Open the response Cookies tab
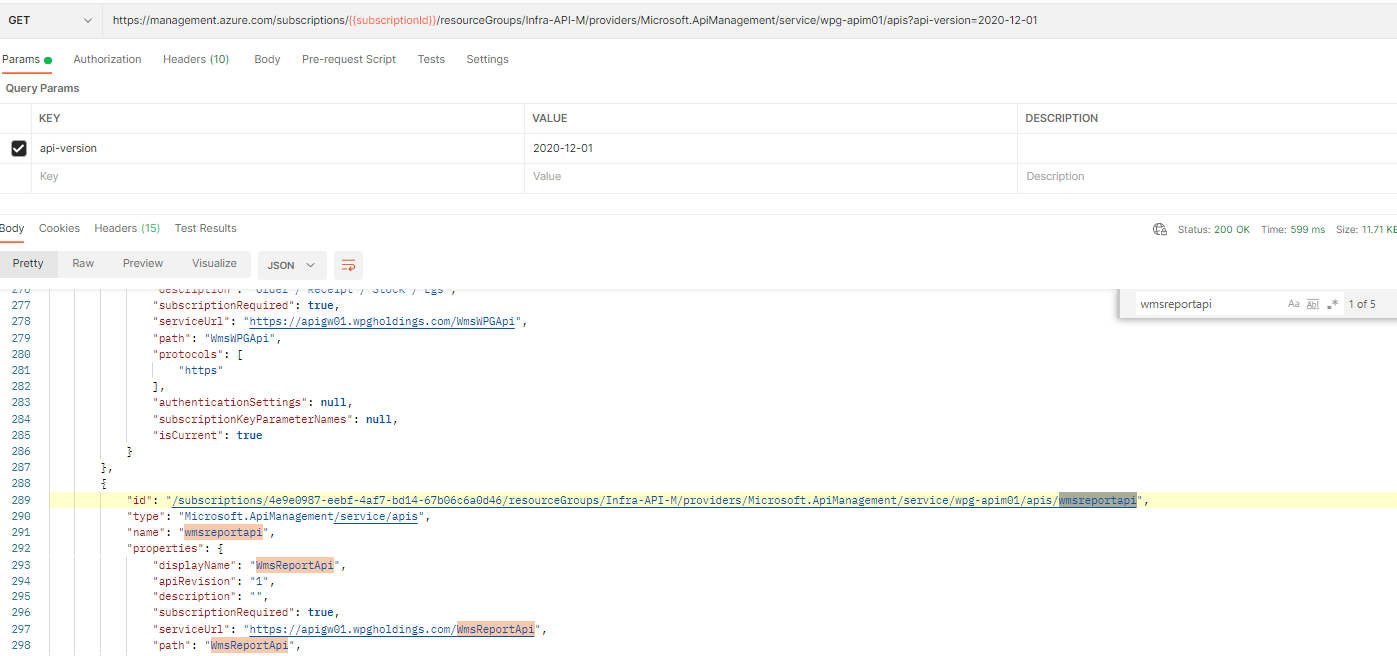The width and height of the screenshot is (1397, 656). 59,228
